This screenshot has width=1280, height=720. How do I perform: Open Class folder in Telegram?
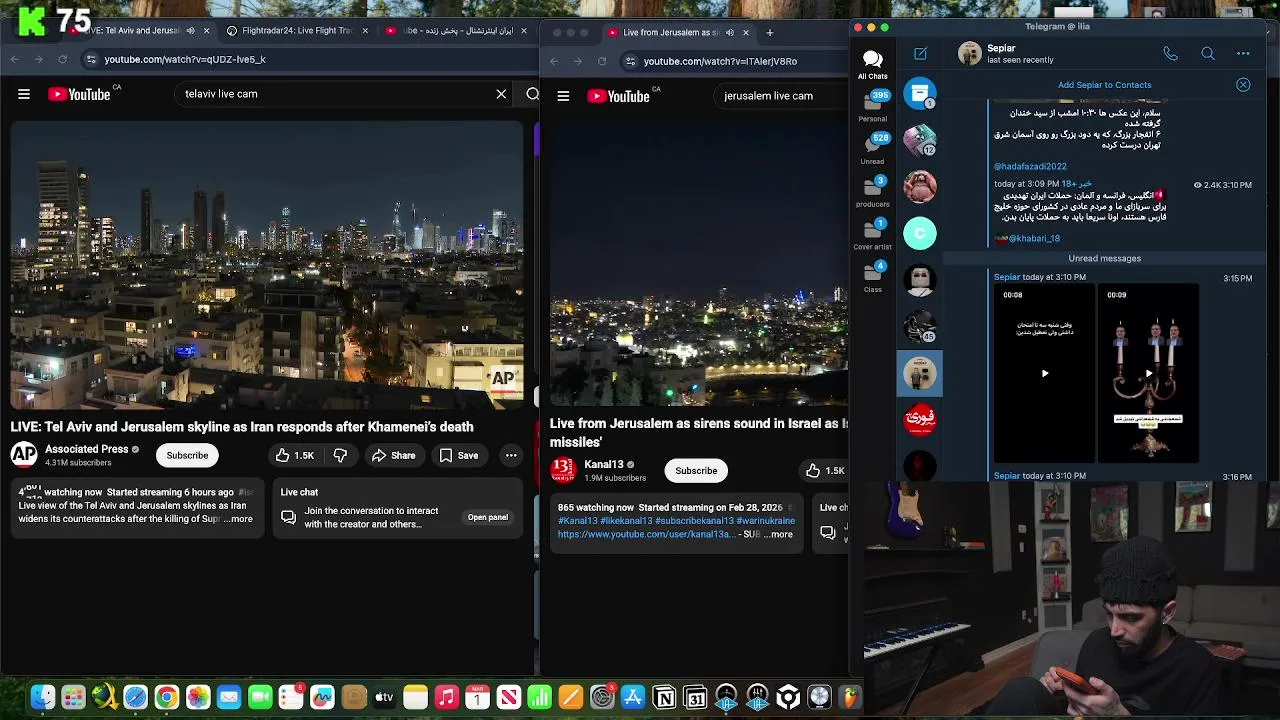872,277
